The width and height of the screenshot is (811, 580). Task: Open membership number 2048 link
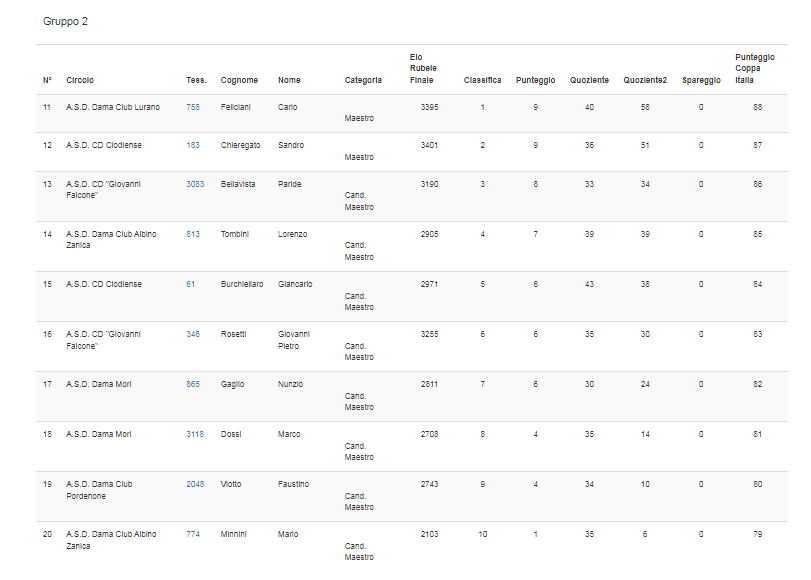click(195, 485)
